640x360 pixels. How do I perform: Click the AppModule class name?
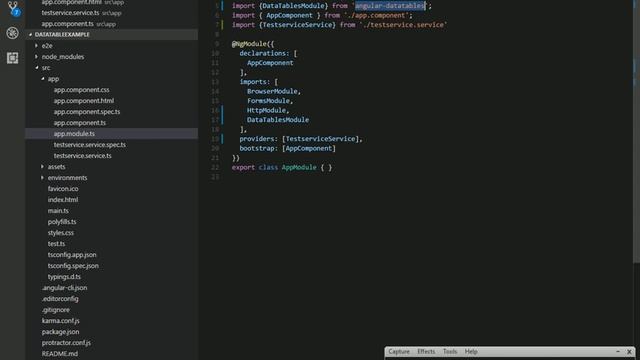pyautogui.click(x=299, y=168)
